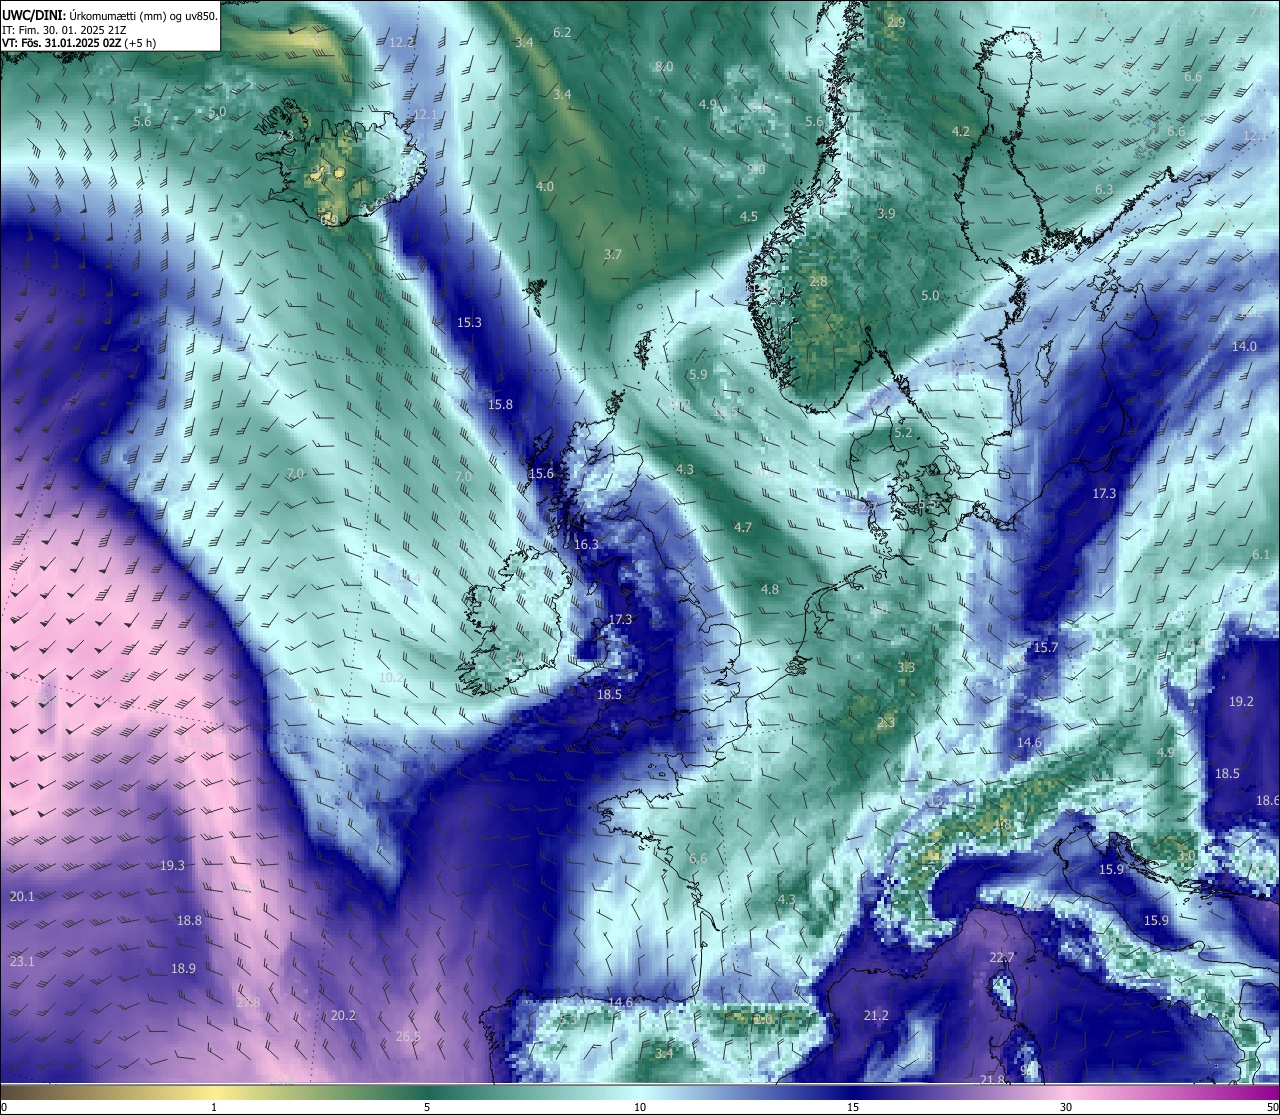Click the 6.1 value at right edge
The width and height of the screenshot is (1280, 1115).
click(1261, 554)
